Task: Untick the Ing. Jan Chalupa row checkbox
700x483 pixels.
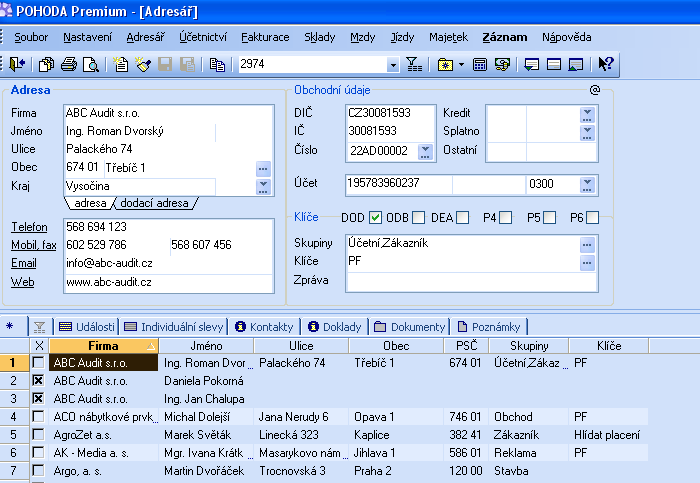Action: pyautogui.click(x=38, y=398)
